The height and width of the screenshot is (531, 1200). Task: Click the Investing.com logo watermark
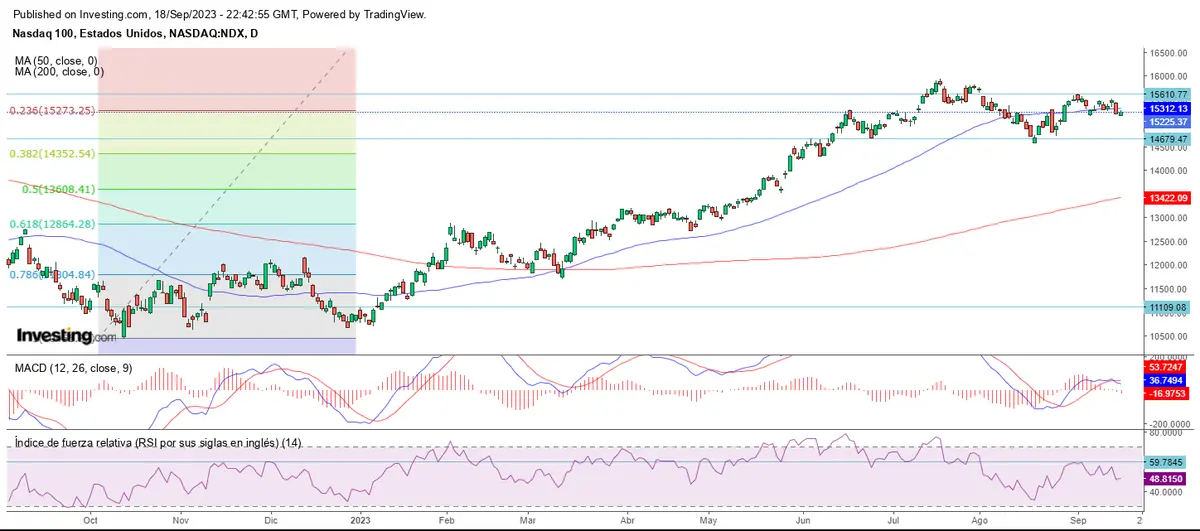pos(66,337)
